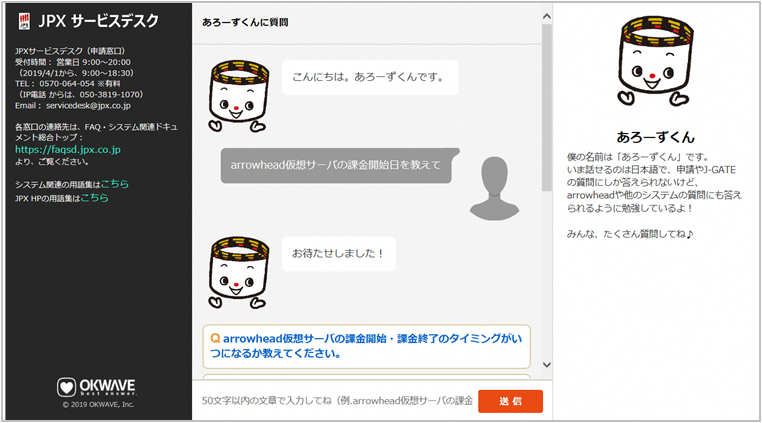762x423 pixels.
Task: Click Arrows-kun avatar beside greeting message
Action: (239, 96)
